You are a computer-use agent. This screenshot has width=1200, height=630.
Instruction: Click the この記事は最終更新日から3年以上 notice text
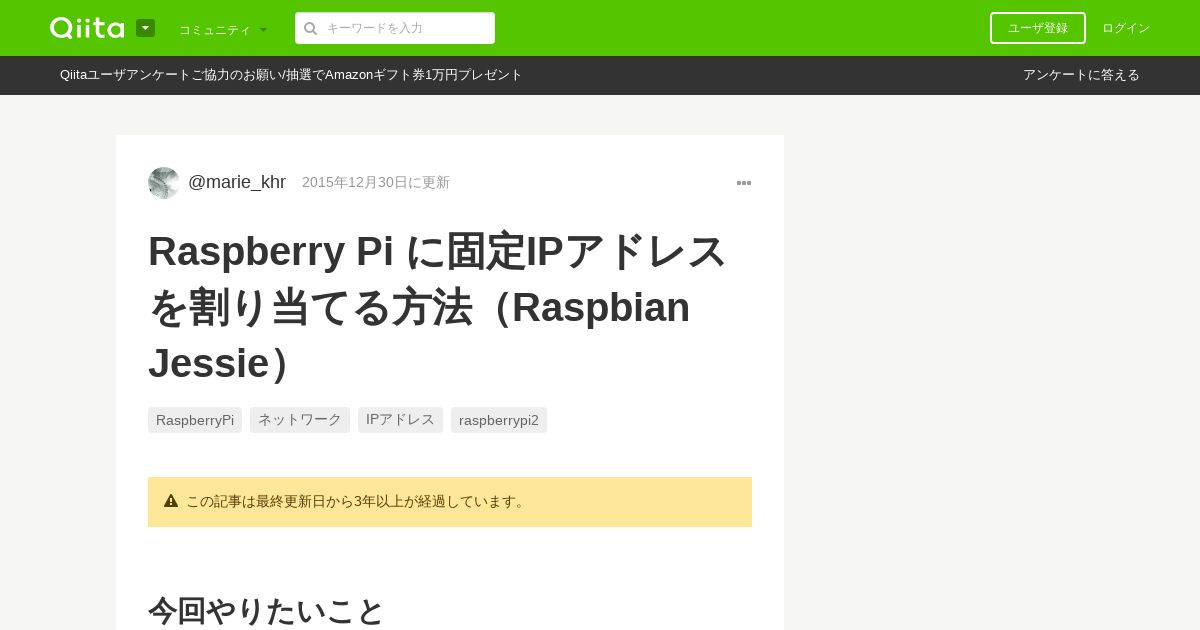click(357, 501)
